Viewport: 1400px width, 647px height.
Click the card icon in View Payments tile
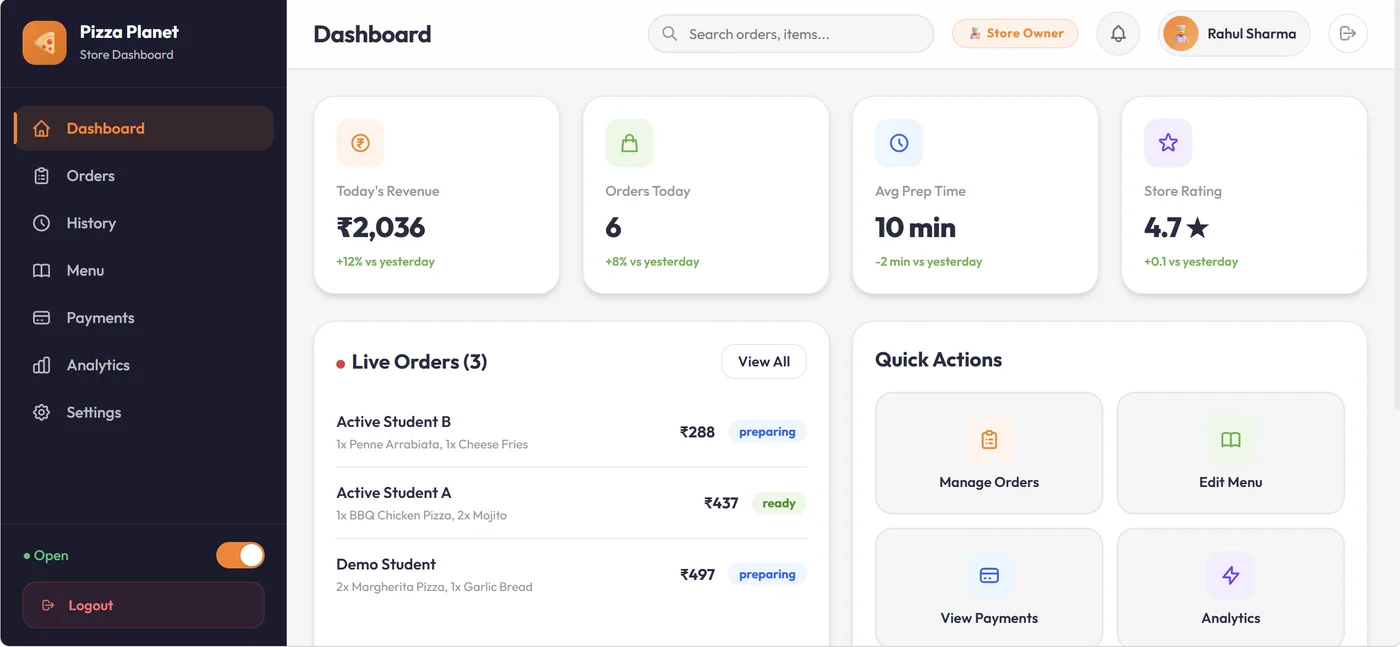tap(989, 575)
